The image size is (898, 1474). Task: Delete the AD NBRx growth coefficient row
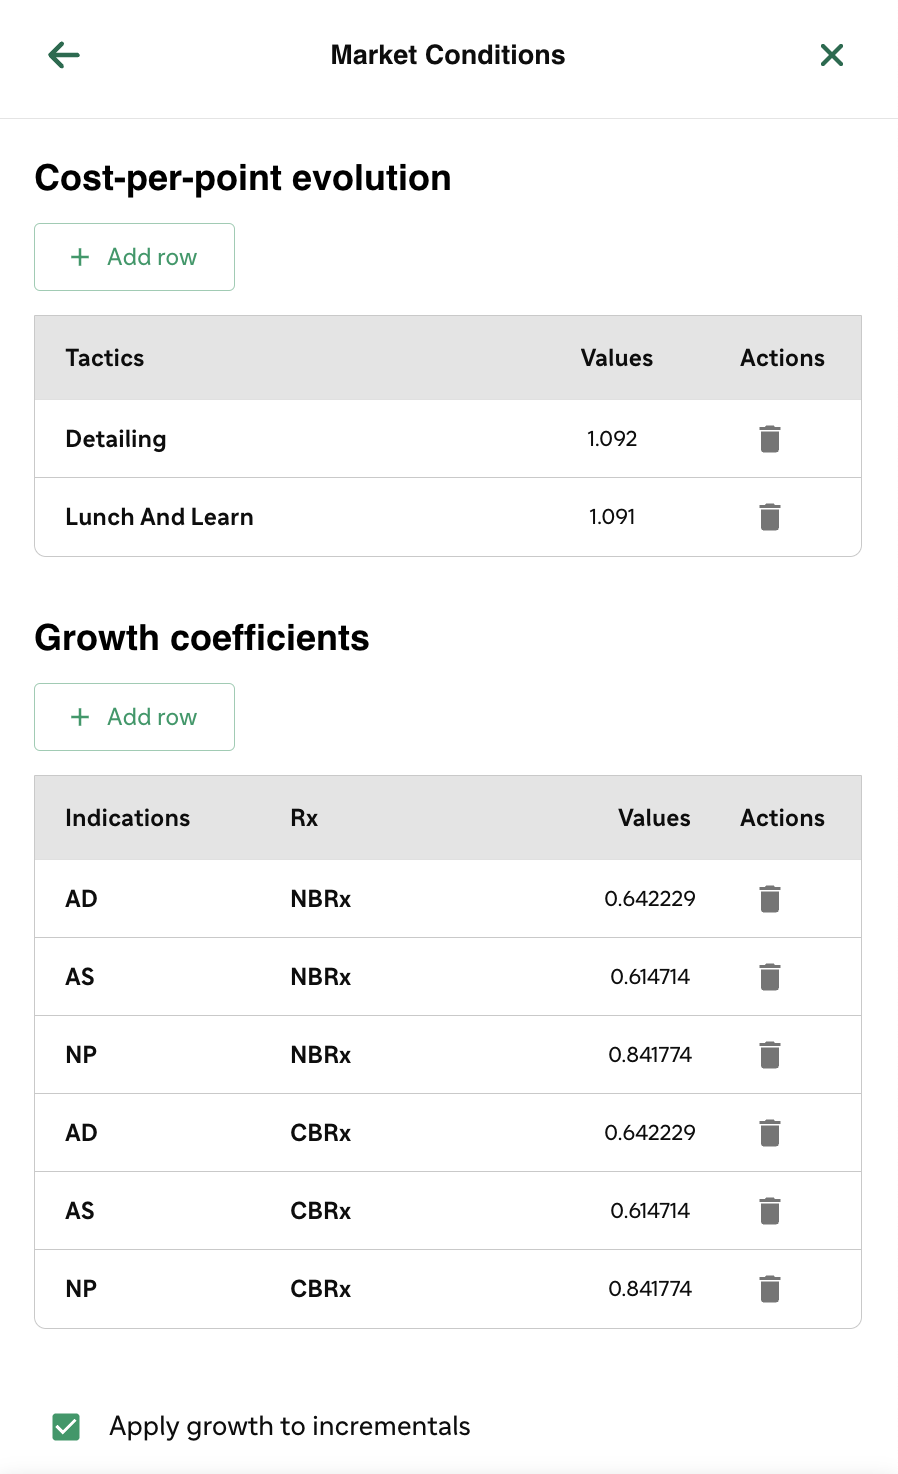770,899
